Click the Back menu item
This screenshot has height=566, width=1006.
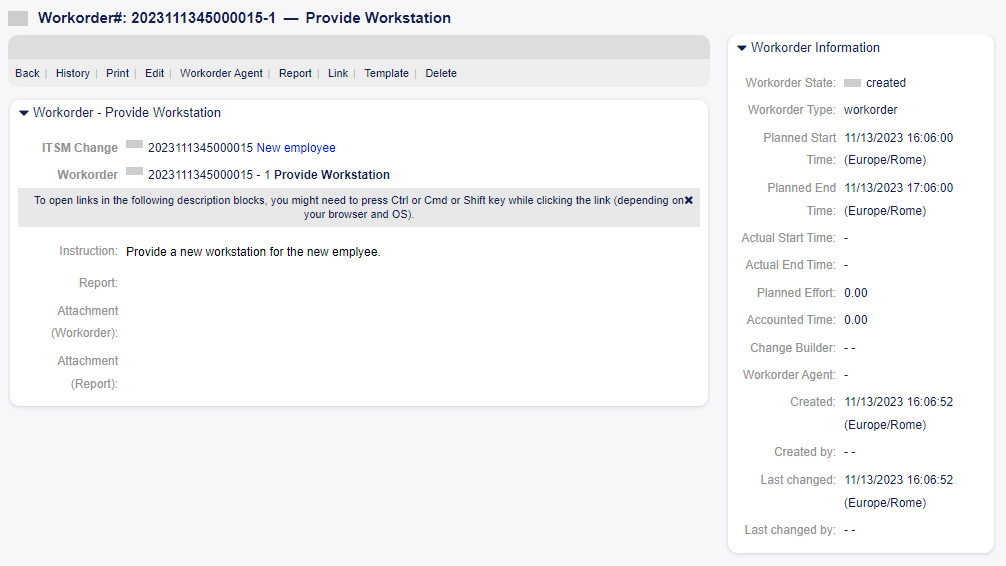click(27, 73)
